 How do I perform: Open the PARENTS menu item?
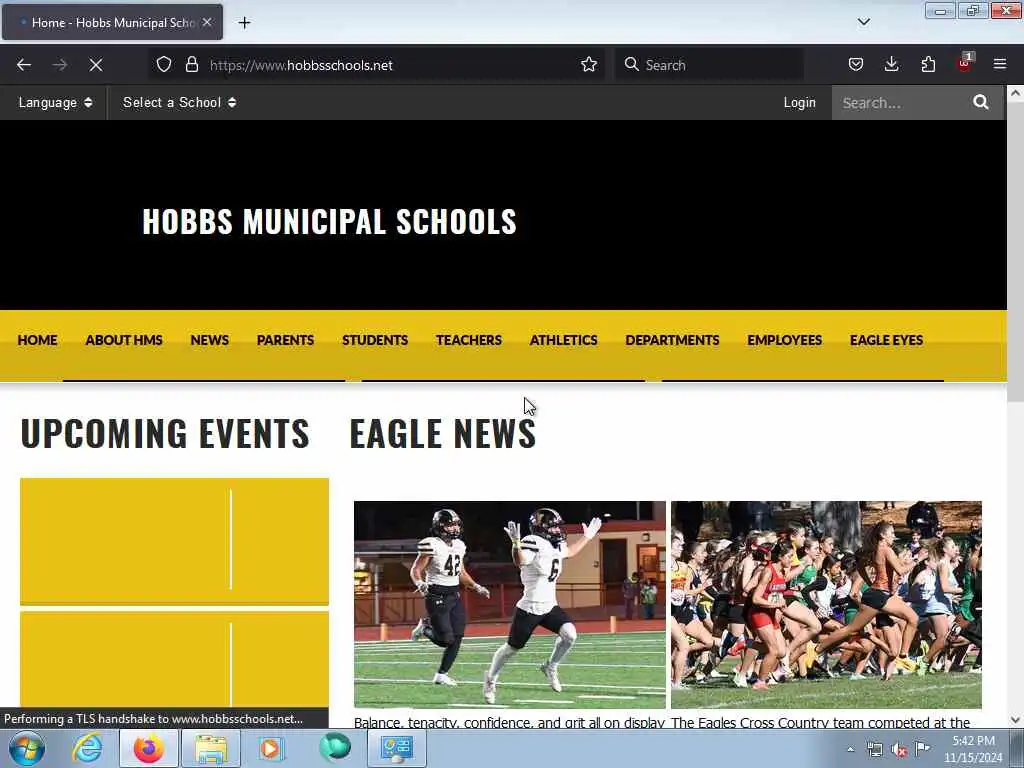[x=285, y=340]
